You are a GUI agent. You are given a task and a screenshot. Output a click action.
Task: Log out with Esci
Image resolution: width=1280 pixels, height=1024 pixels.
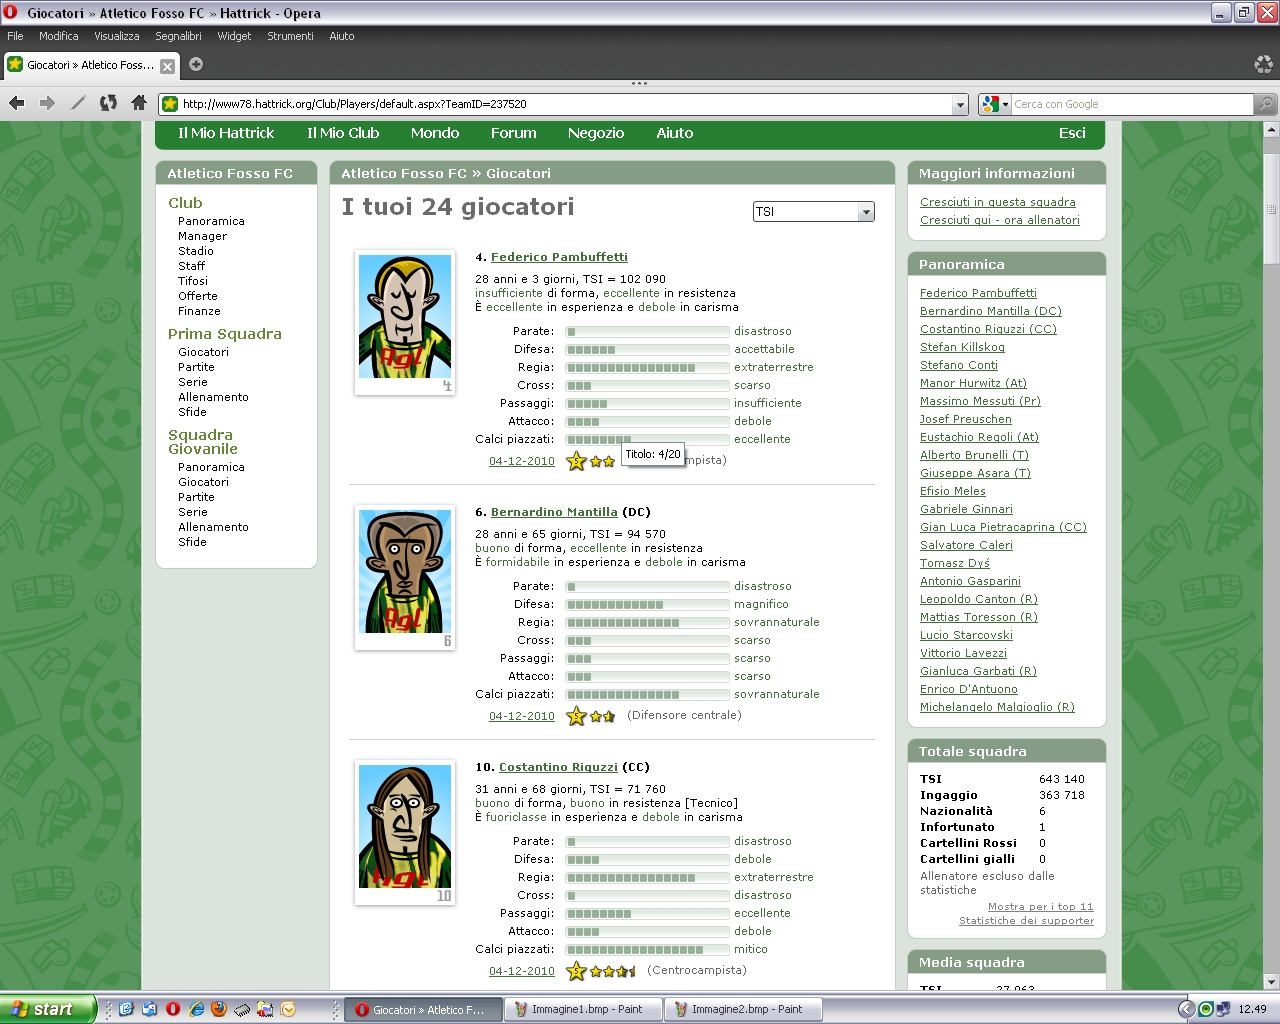coord(1072,133)
